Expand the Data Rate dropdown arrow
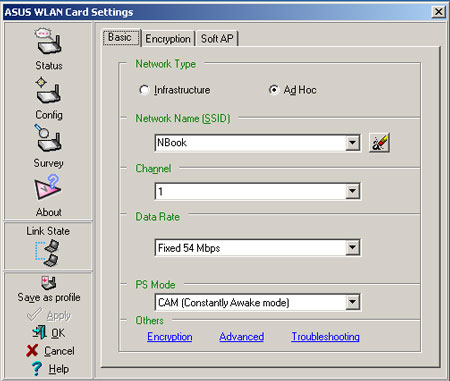The height and width of the screenshot is (381, 450). pos(352,248)
